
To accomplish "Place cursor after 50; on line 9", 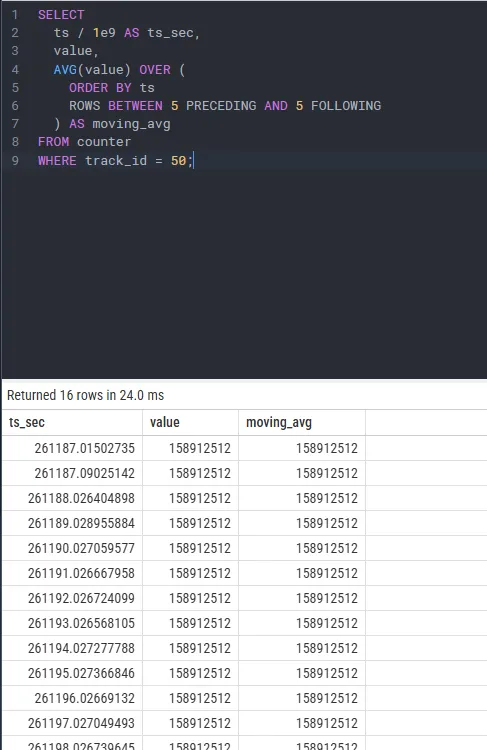I will [x=194, y=161].
